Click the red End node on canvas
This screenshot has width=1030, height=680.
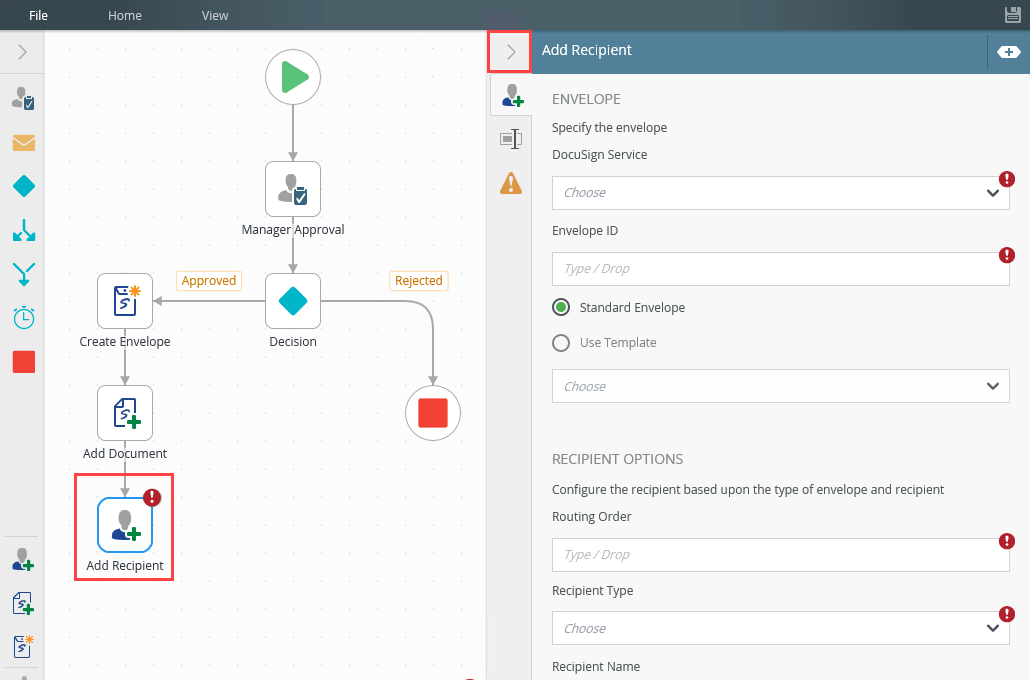433,412
